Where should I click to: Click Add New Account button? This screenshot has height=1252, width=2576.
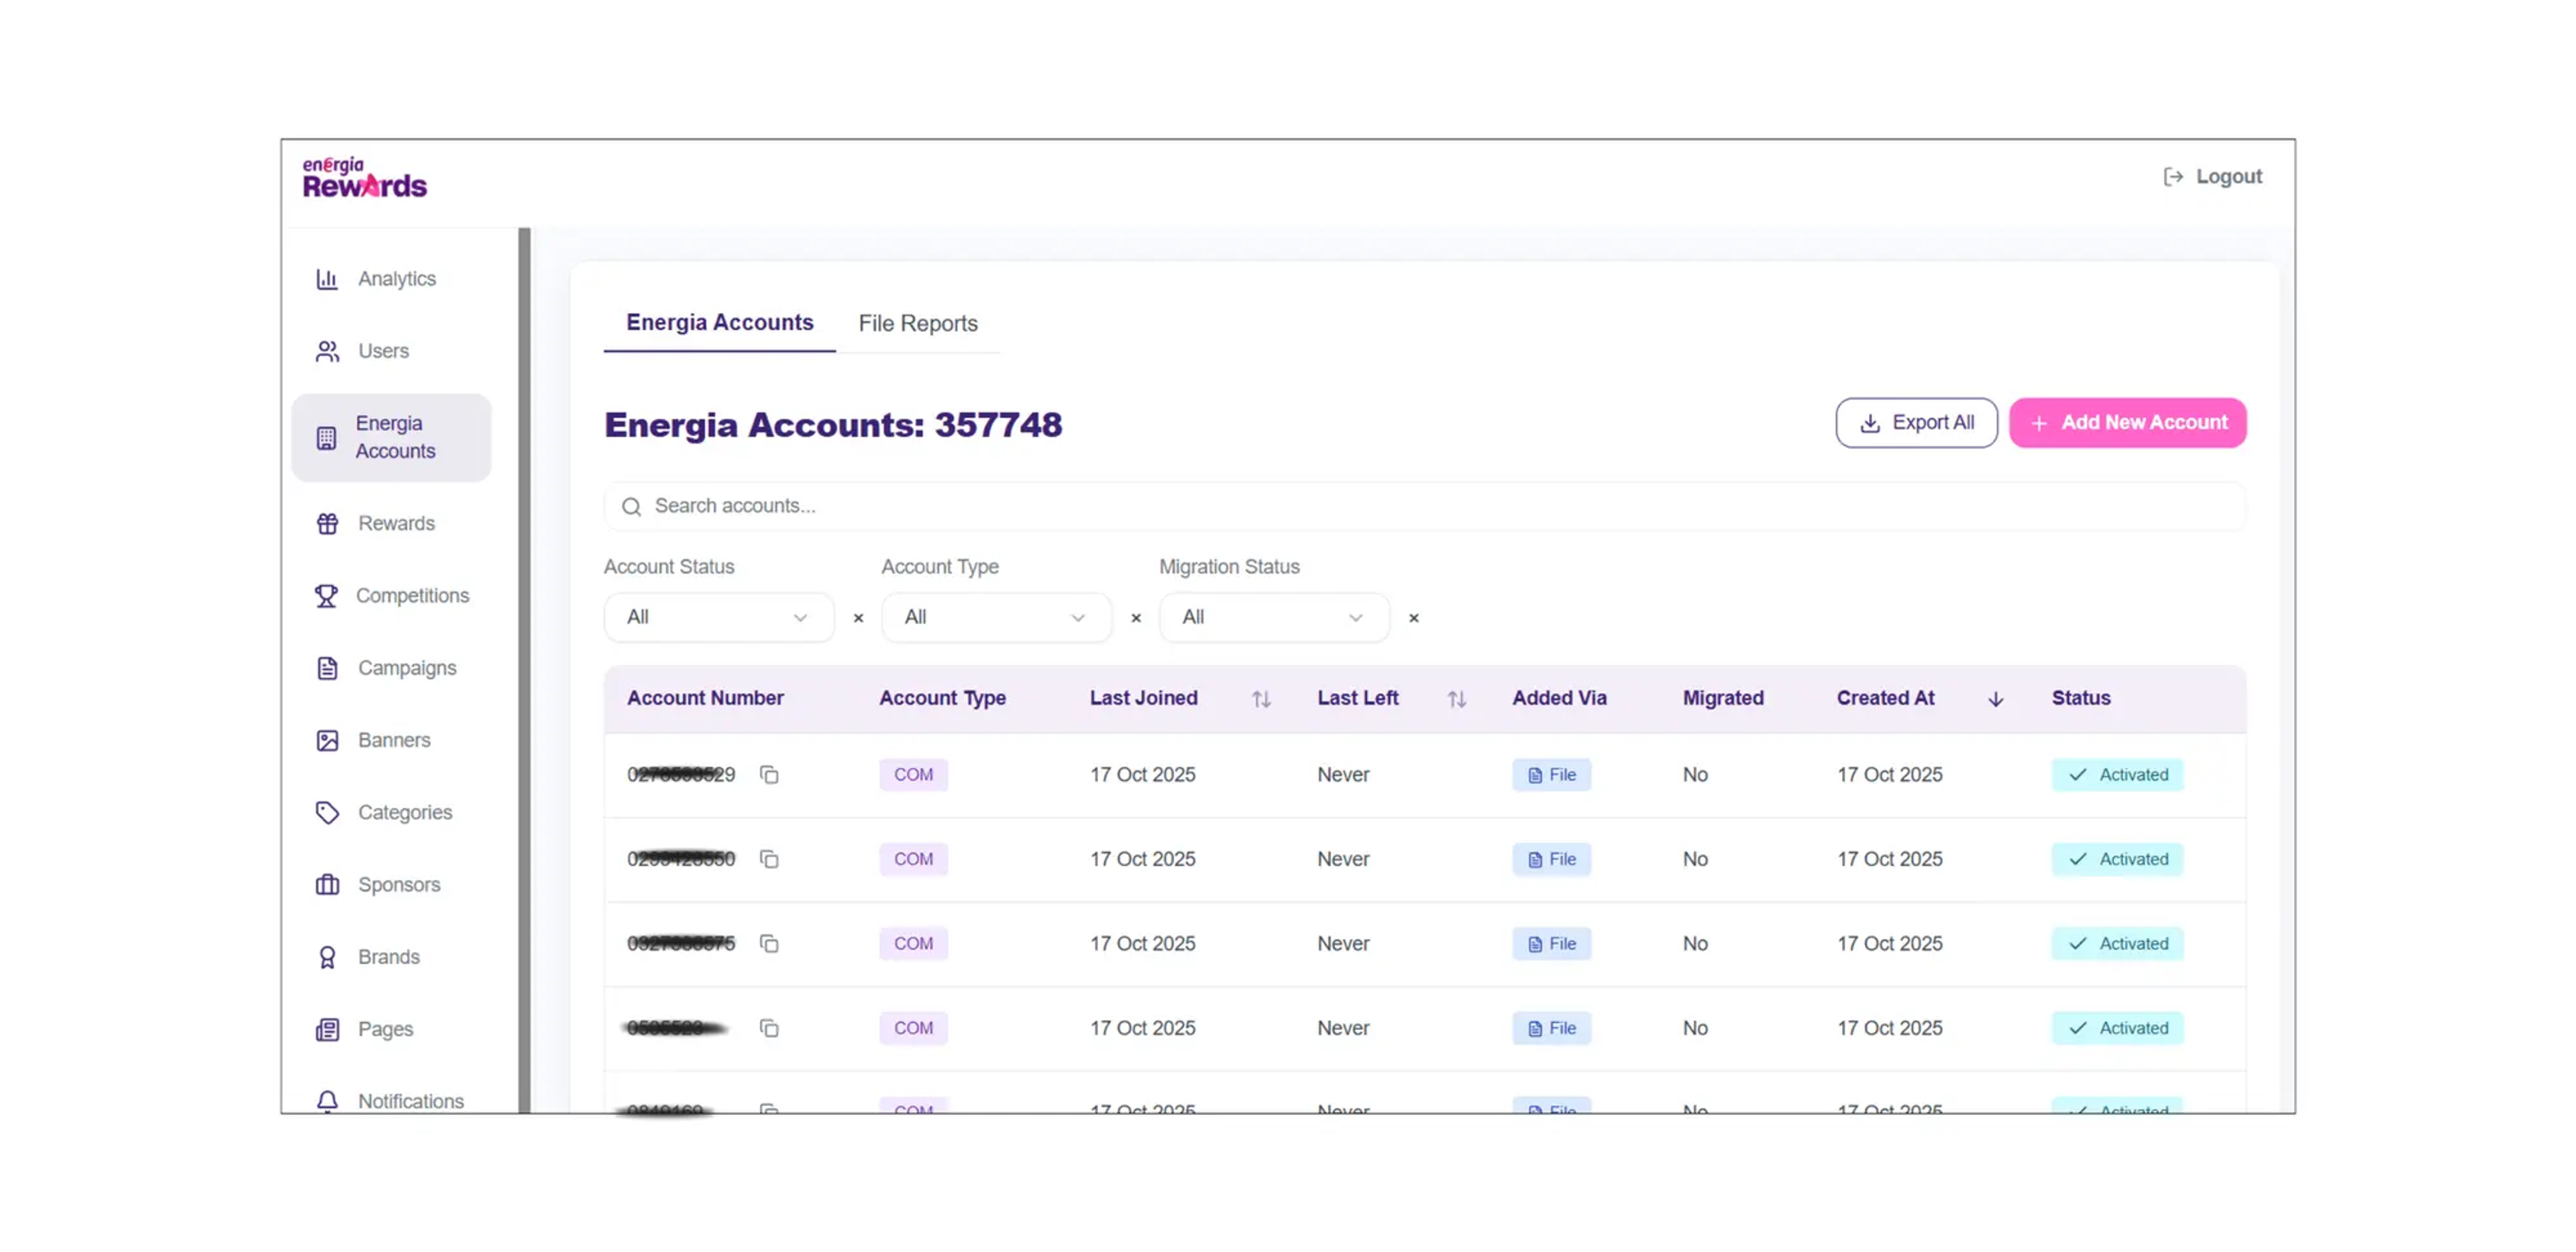[2127, 423]
